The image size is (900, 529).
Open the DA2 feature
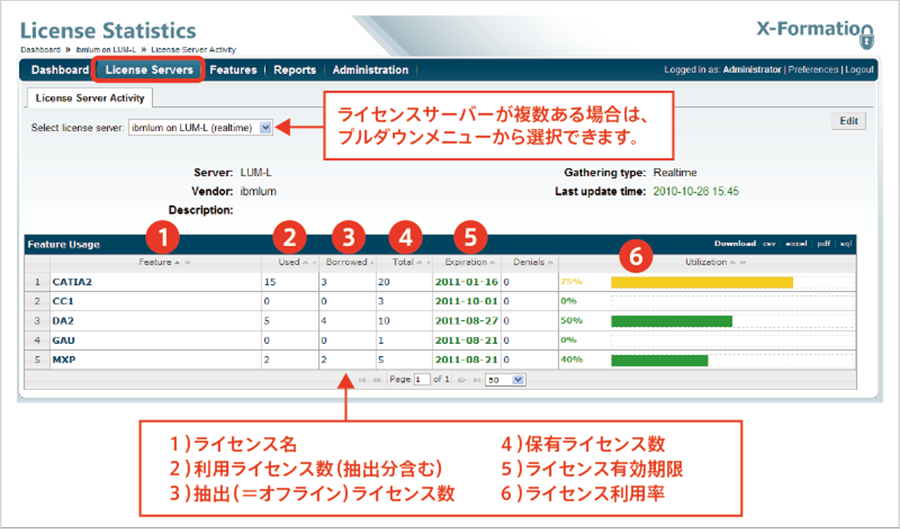63,321
